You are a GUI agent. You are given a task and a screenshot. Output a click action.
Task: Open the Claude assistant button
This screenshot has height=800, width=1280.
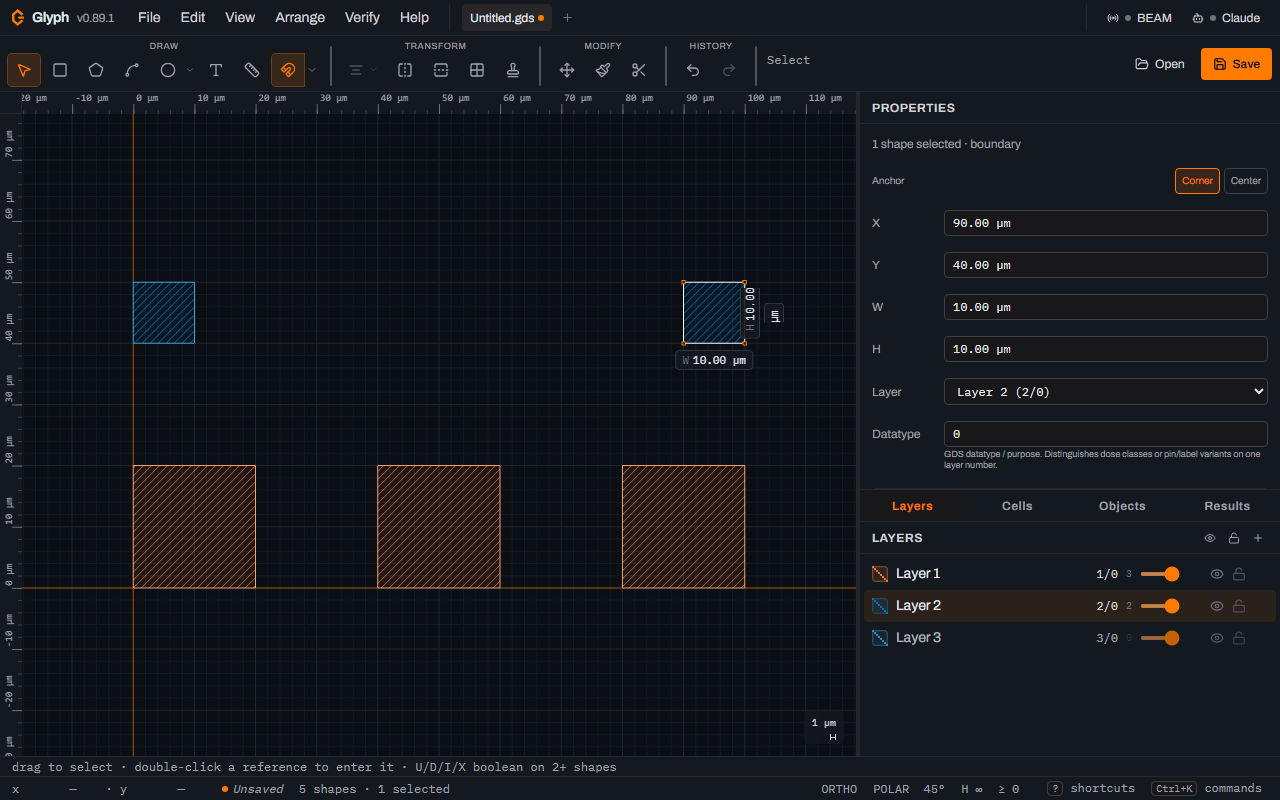coord(1226,18)
